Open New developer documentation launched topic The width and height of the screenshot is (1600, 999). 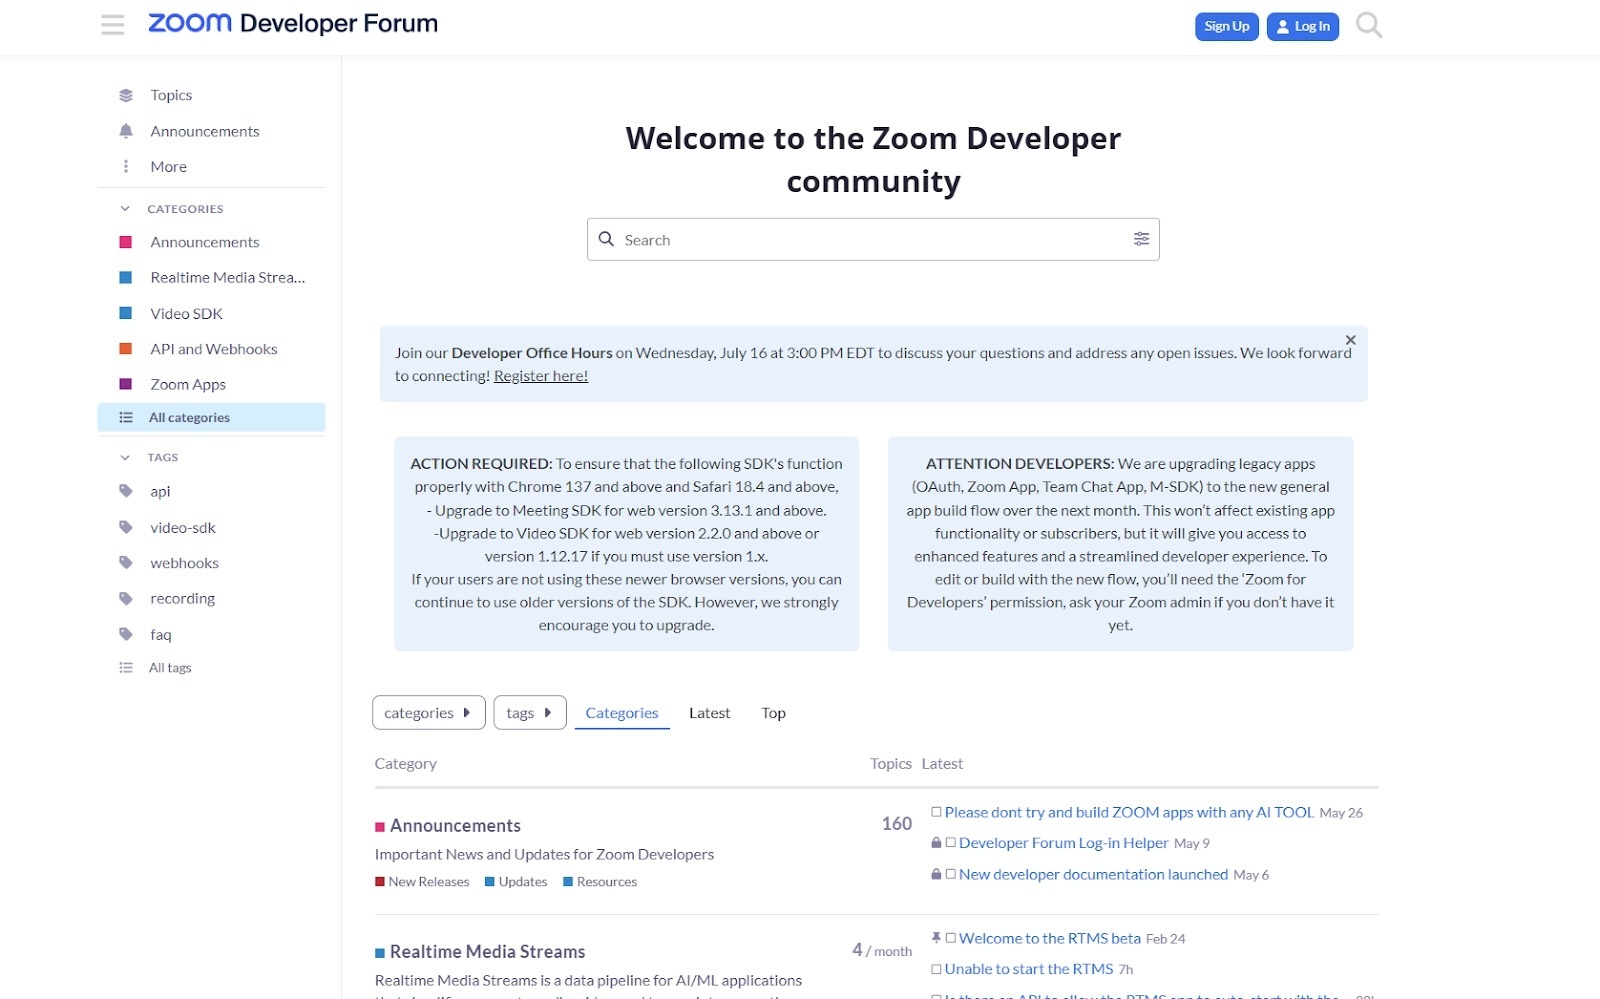click(1093, 875)
